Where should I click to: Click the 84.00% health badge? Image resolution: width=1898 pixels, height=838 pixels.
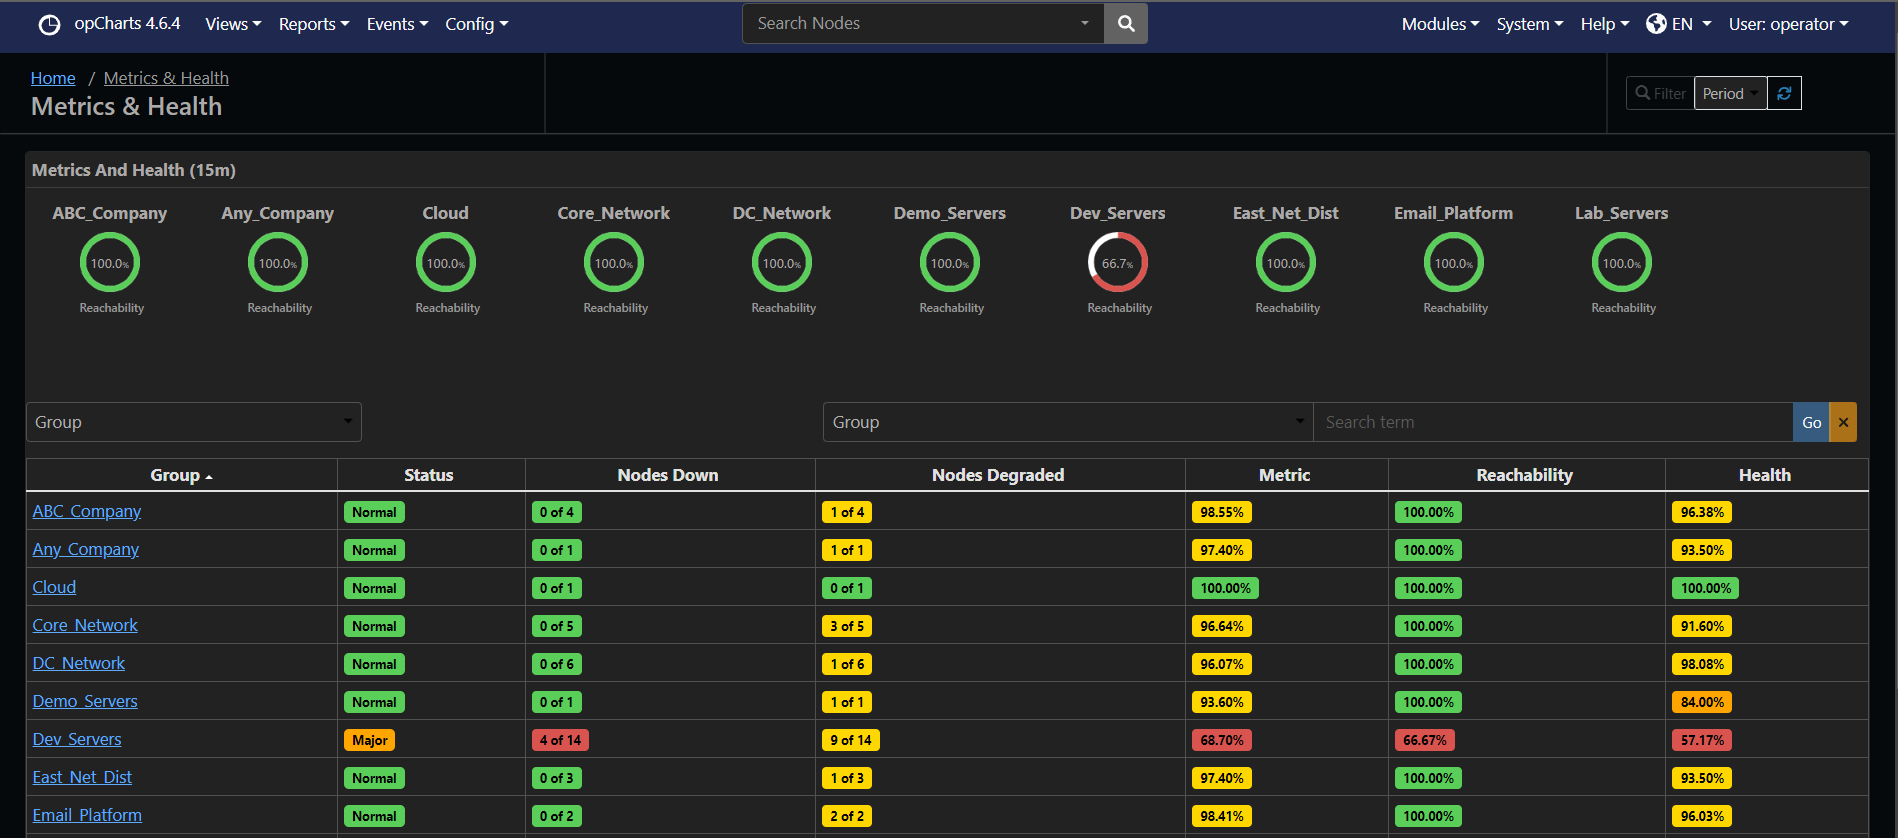point(1702,702)
